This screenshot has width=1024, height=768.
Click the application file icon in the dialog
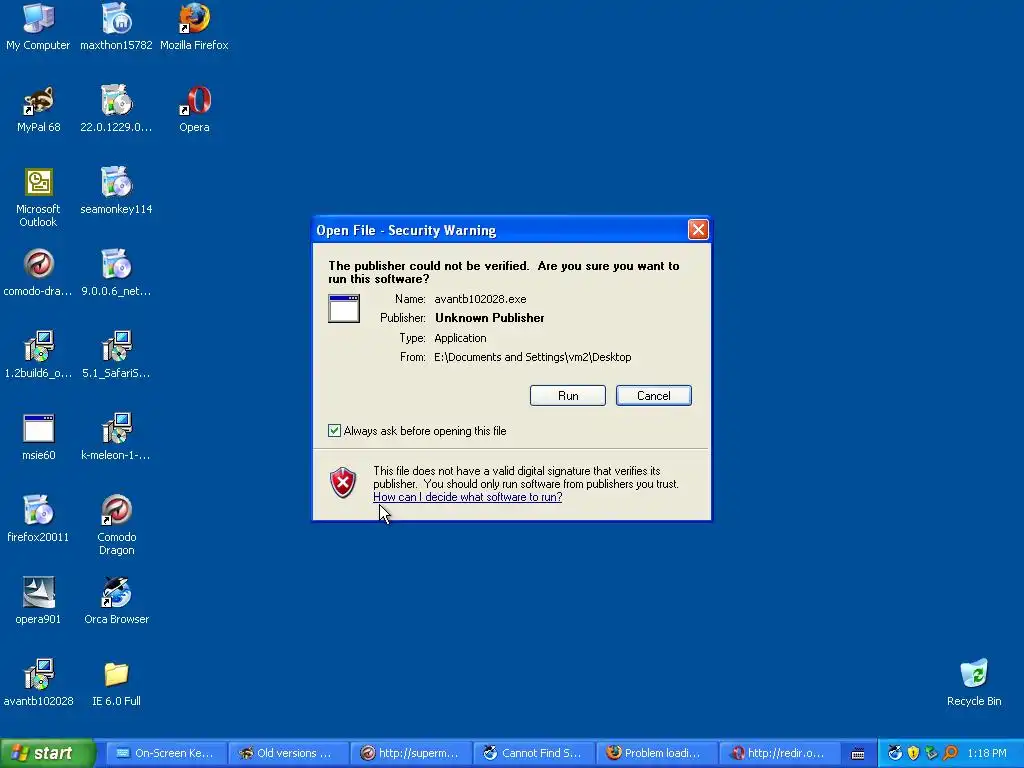pos(344,308)
